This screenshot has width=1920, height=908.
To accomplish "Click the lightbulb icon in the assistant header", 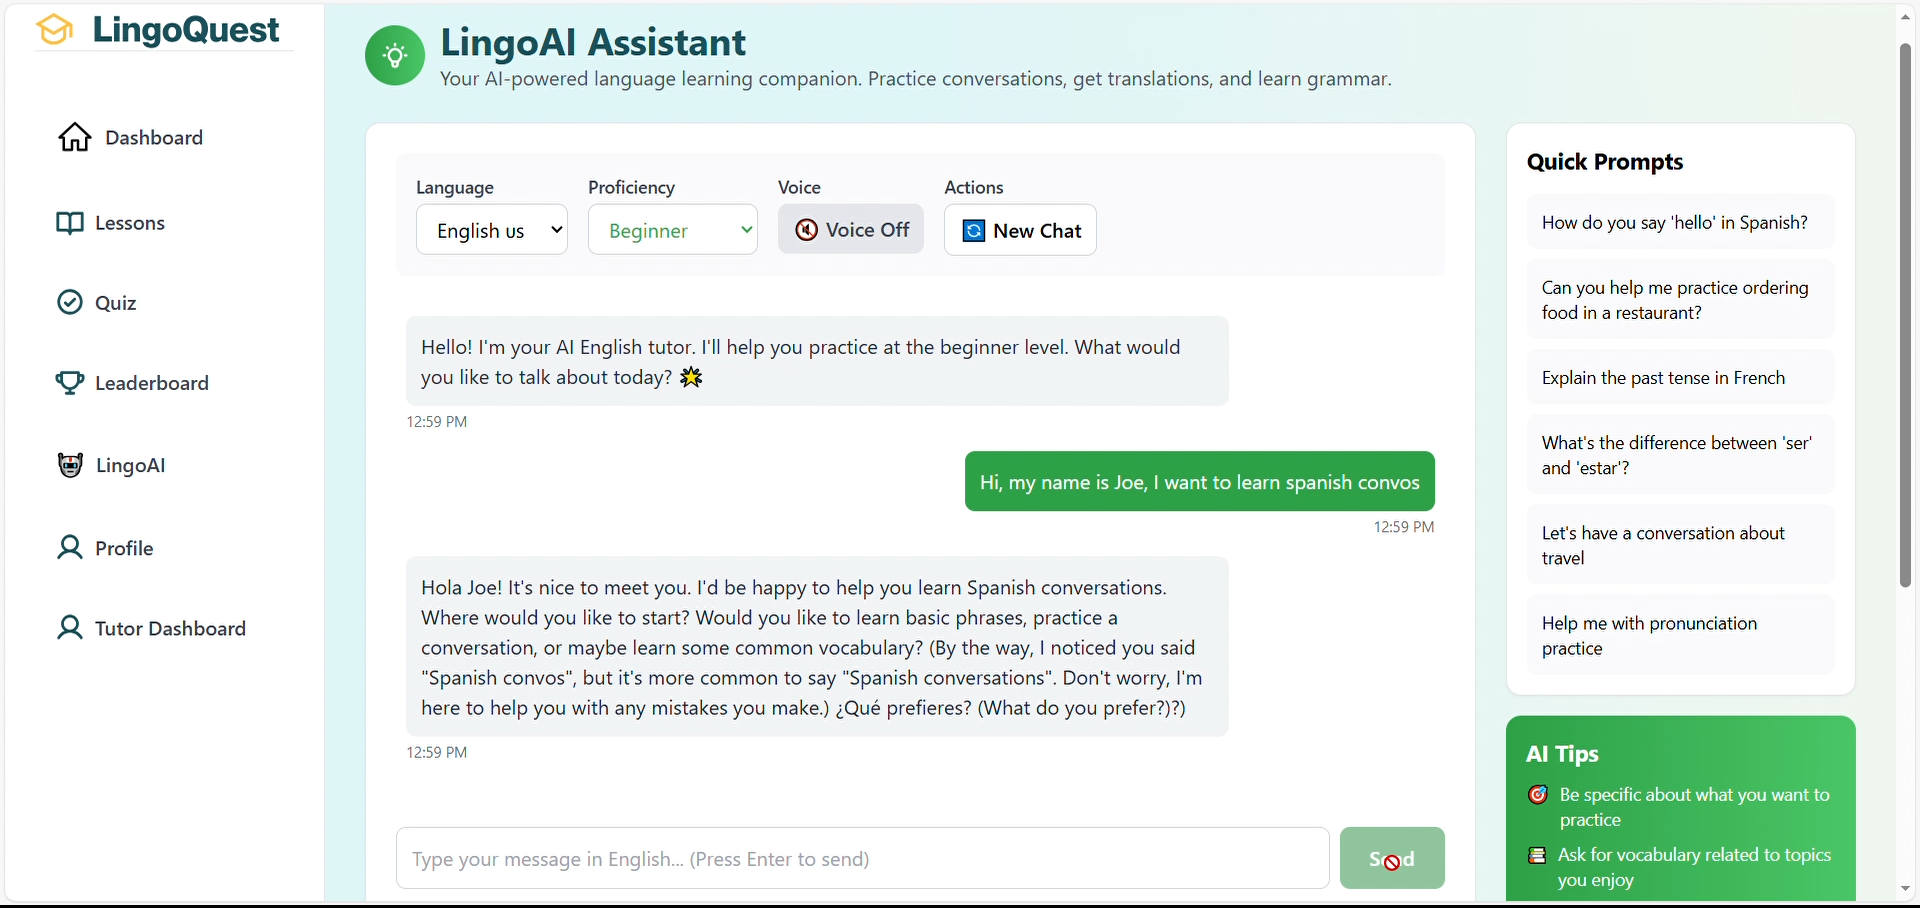I will tap(395, 55).
